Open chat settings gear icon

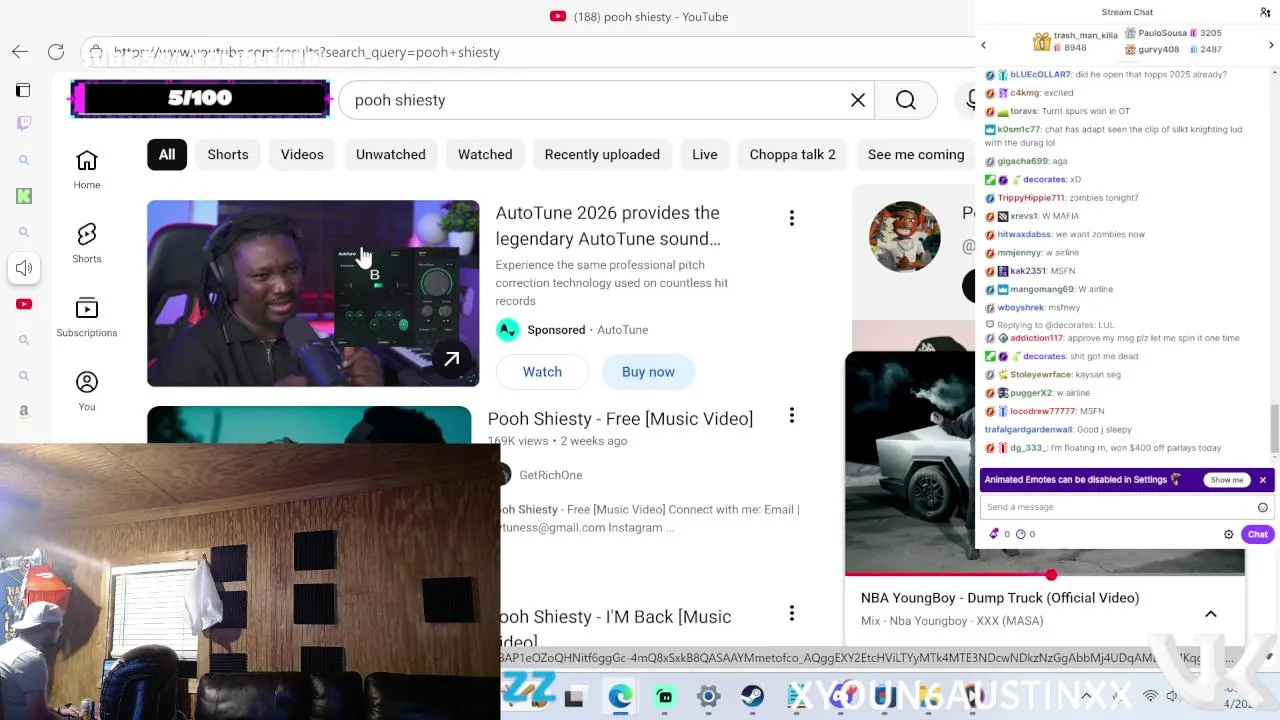pos(1229,534)
